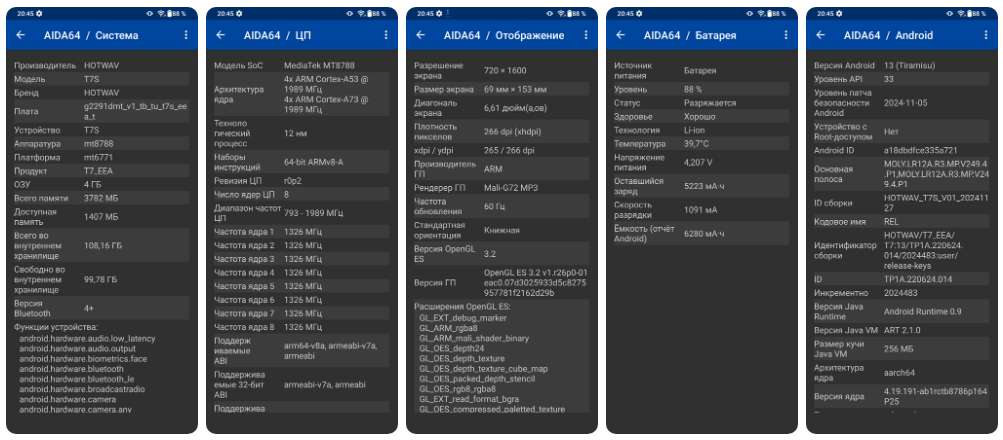Tap the Ревизия ЦП r0p2 row
1003x440 pixels.
[x=301, y=180]
